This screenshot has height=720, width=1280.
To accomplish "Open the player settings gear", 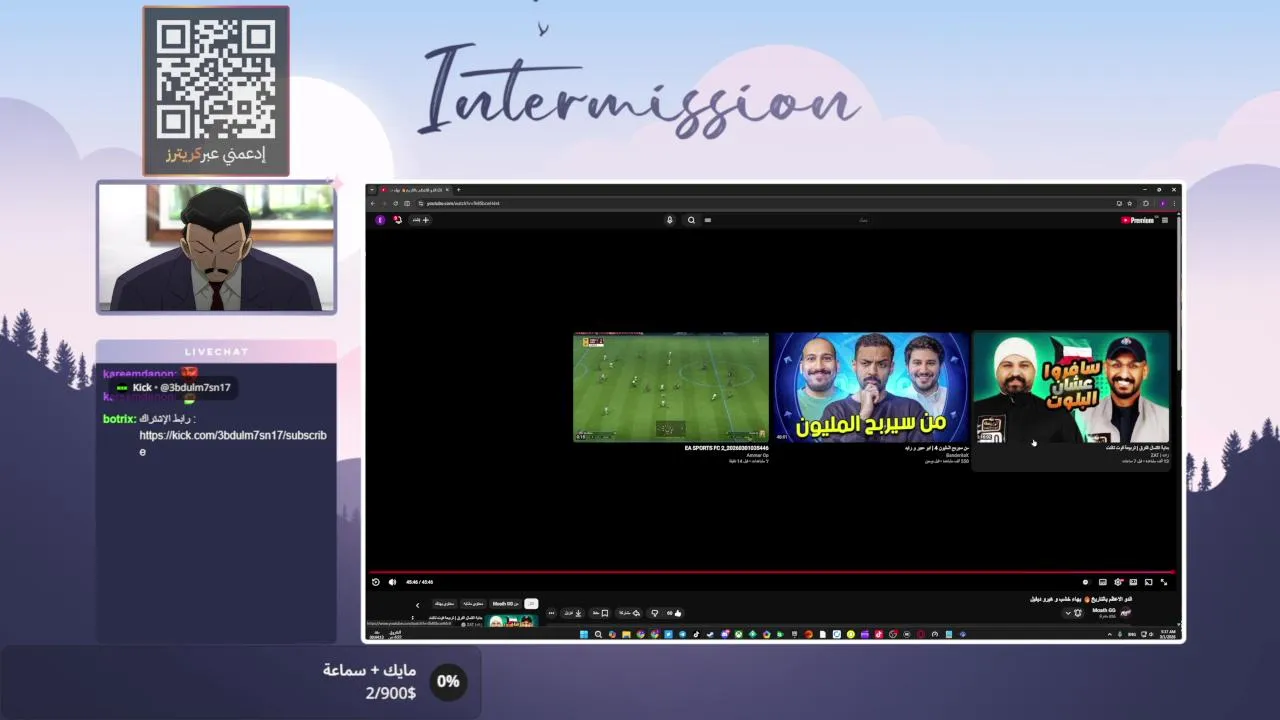I will [x=1118, y=582].
